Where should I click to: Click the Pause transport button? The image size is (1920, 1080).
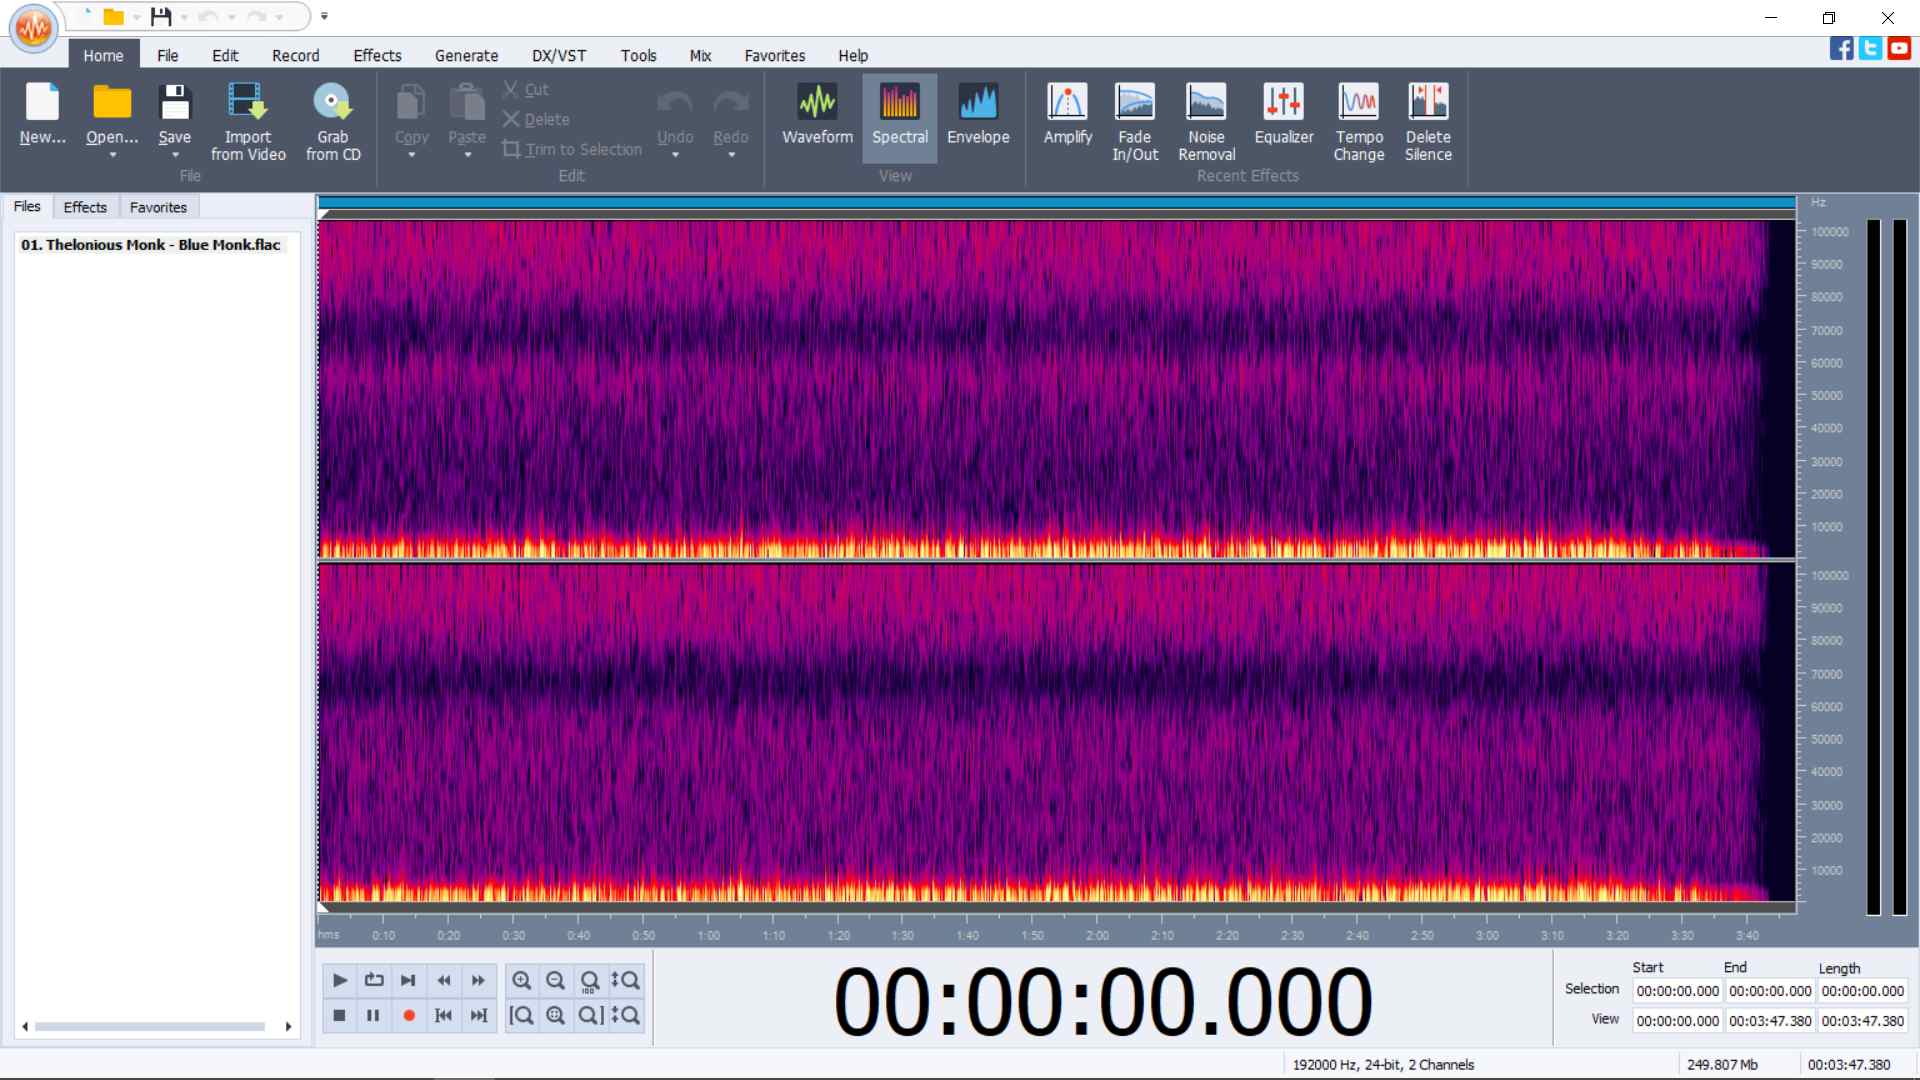click(x=374, y=1015)
